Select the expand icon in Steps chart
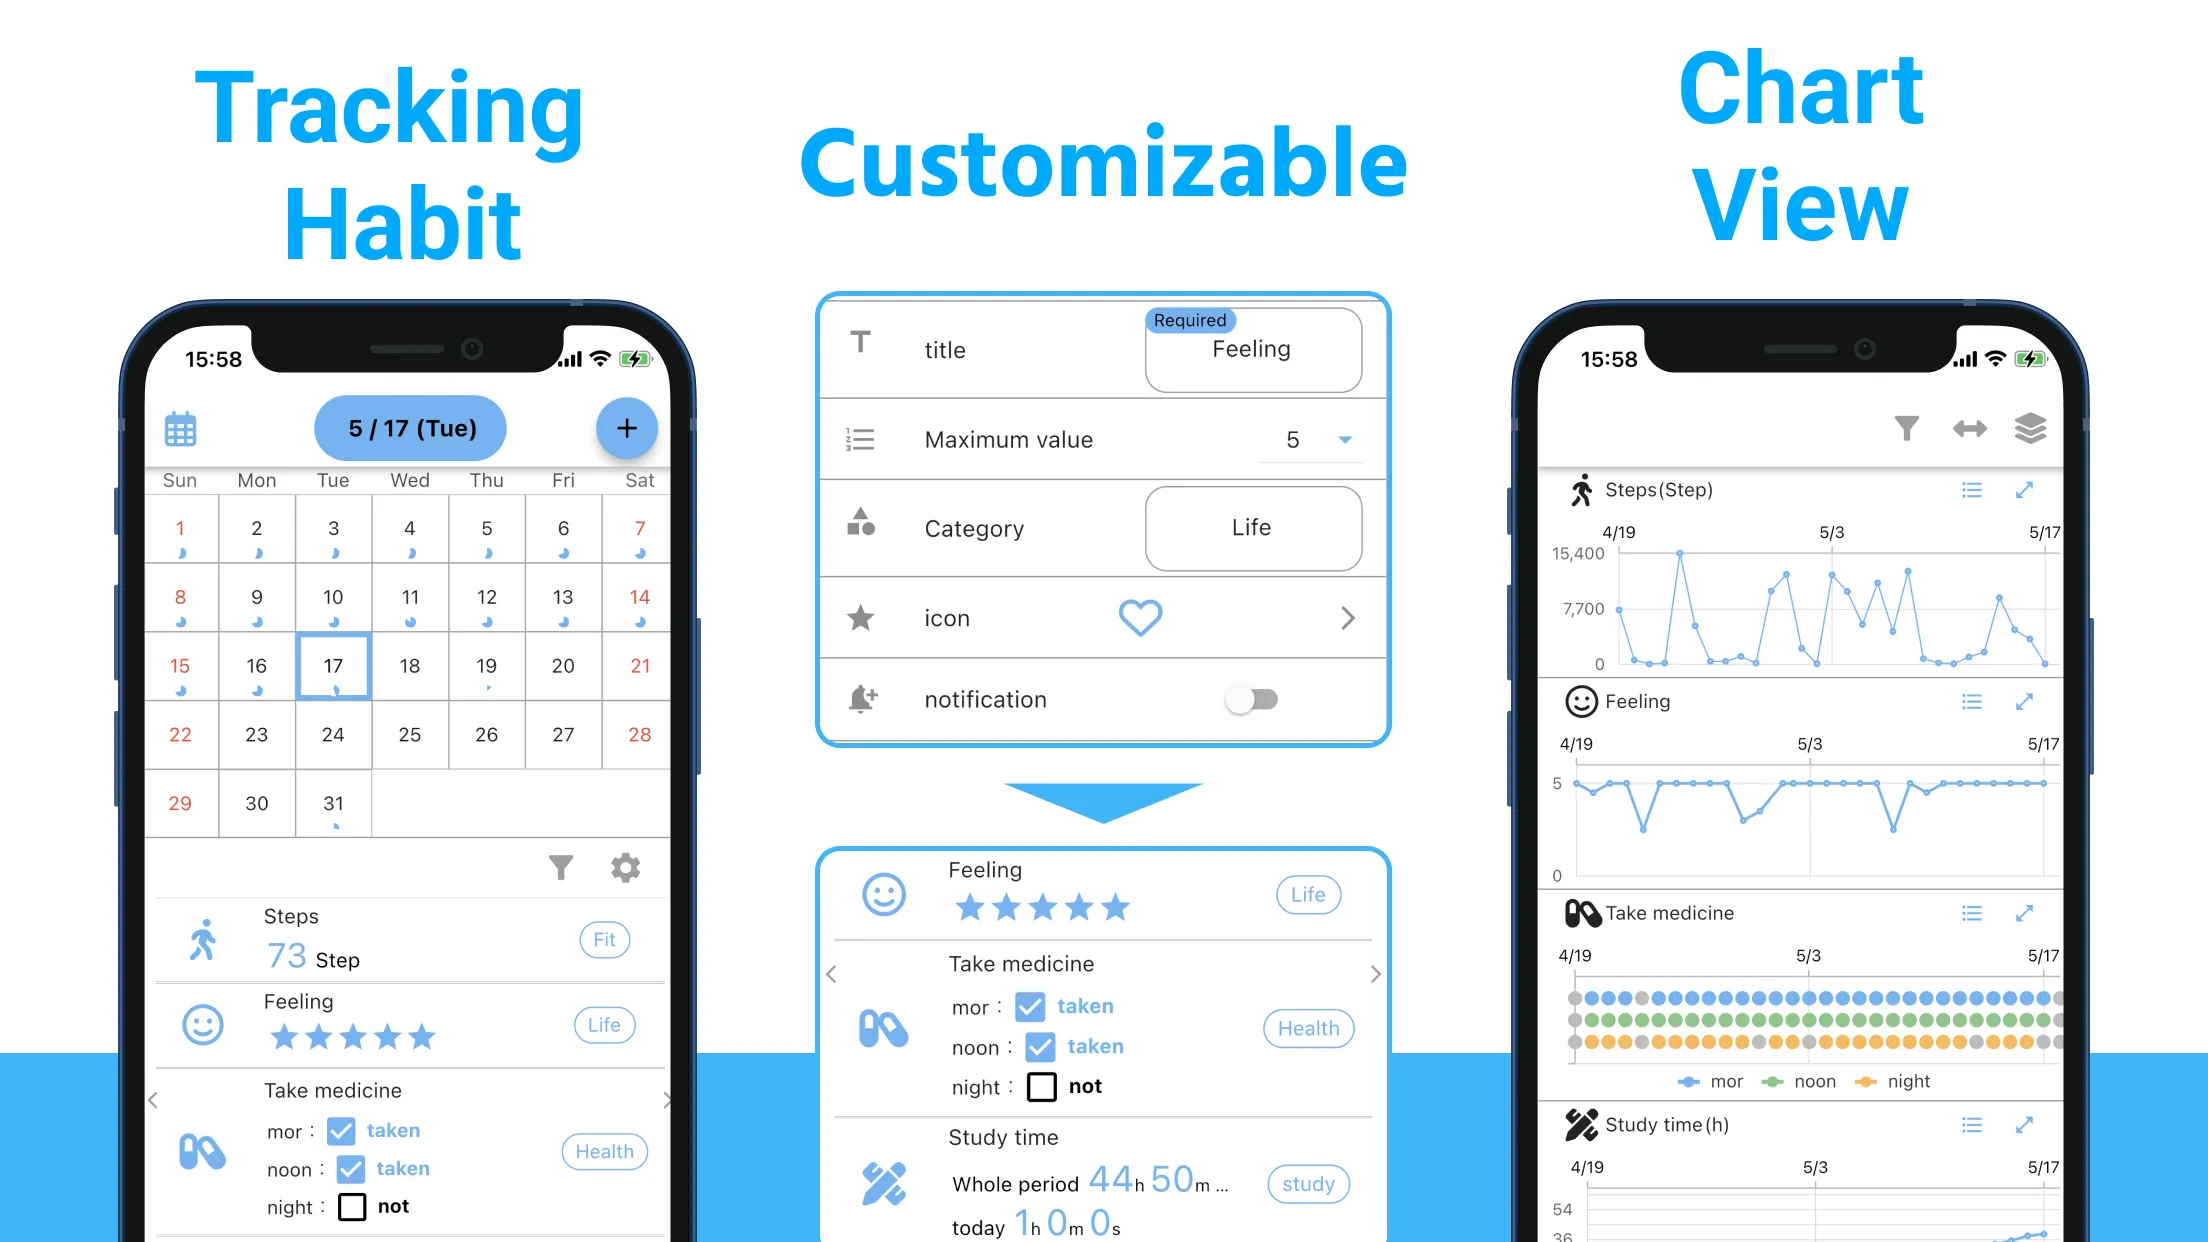 [2028, 488]
